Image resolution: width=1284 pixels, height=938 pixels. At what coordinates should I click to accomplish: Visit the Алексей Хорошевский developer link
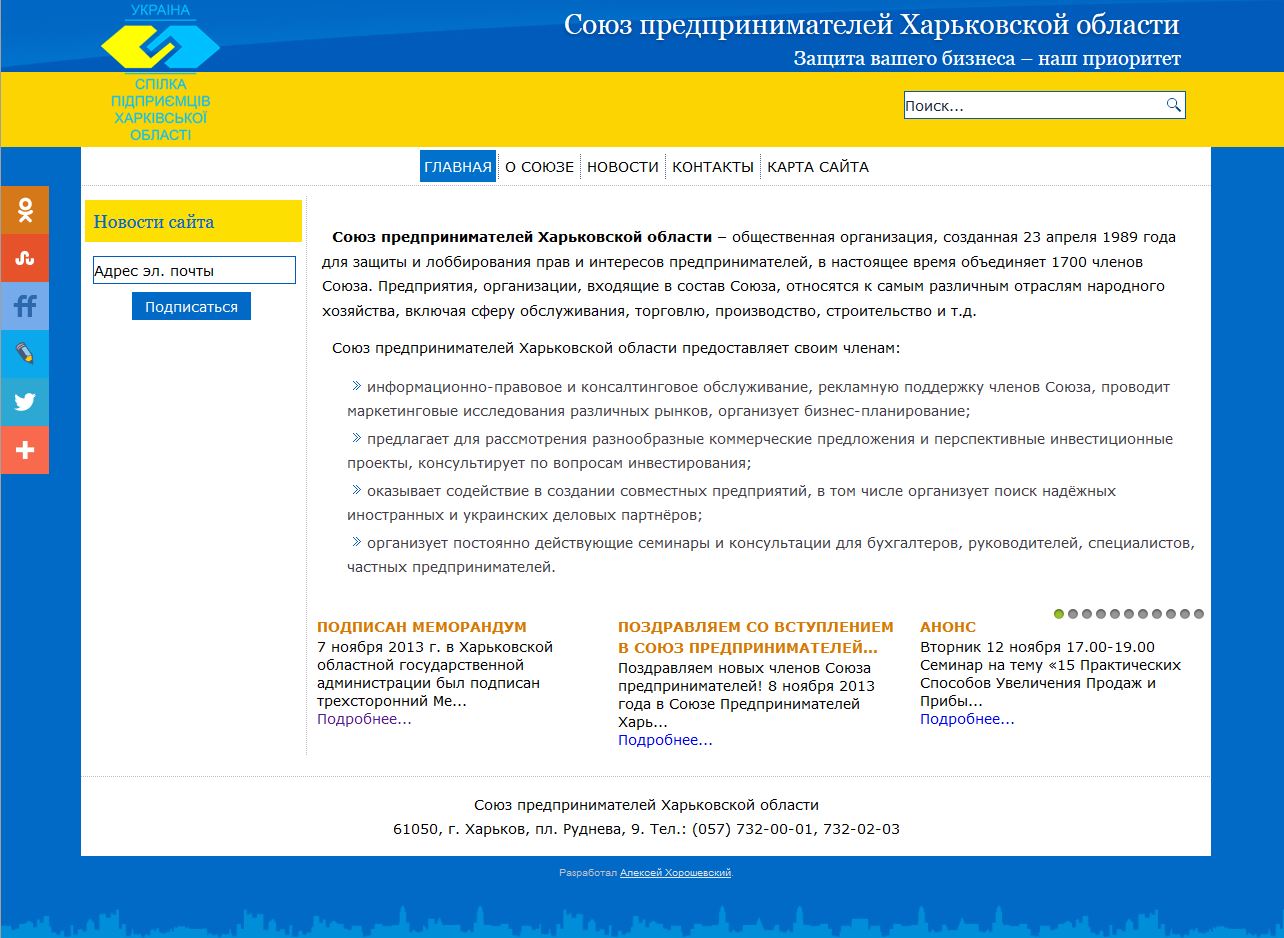675,873
